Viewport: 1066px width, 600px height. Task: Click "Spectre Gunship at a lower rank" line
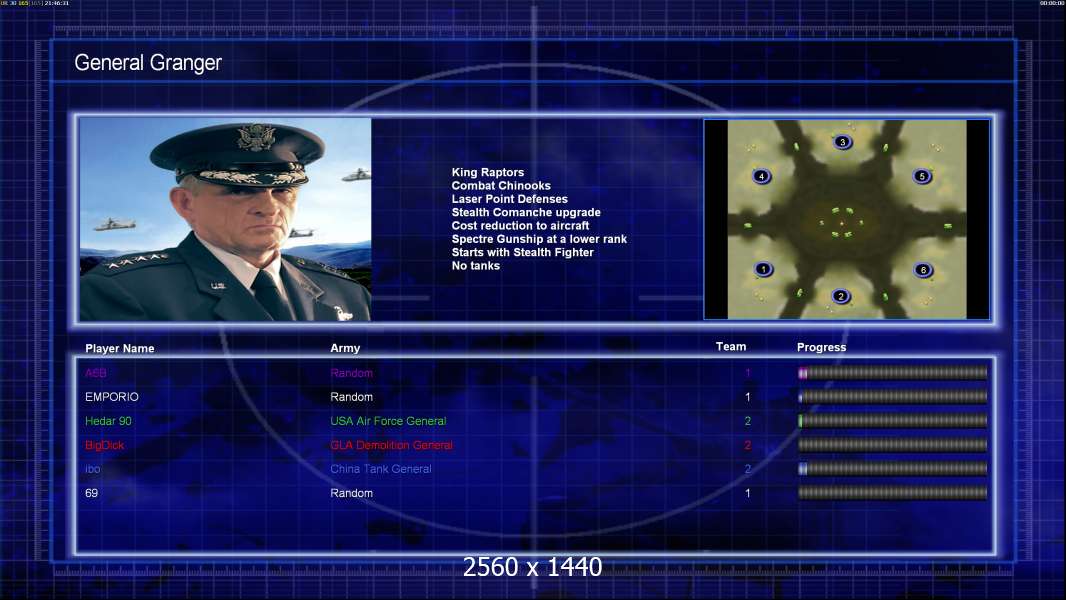(x=539, y=239)
